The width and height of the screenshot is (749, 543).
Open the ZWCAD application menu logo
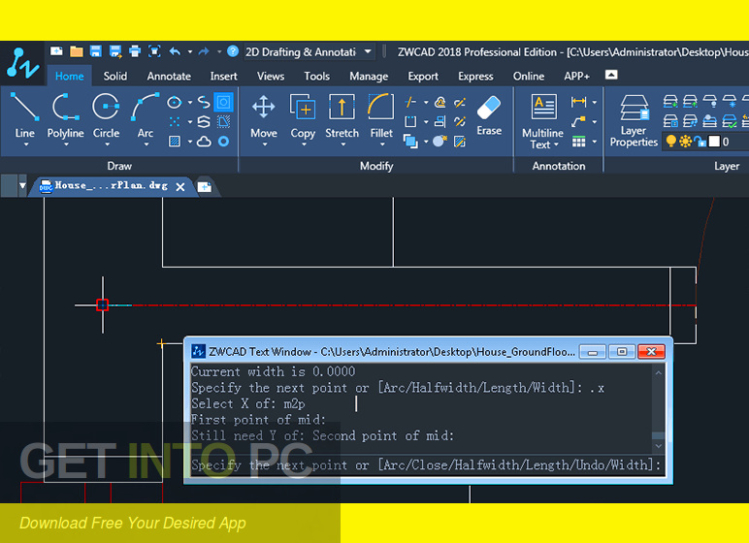22,64
